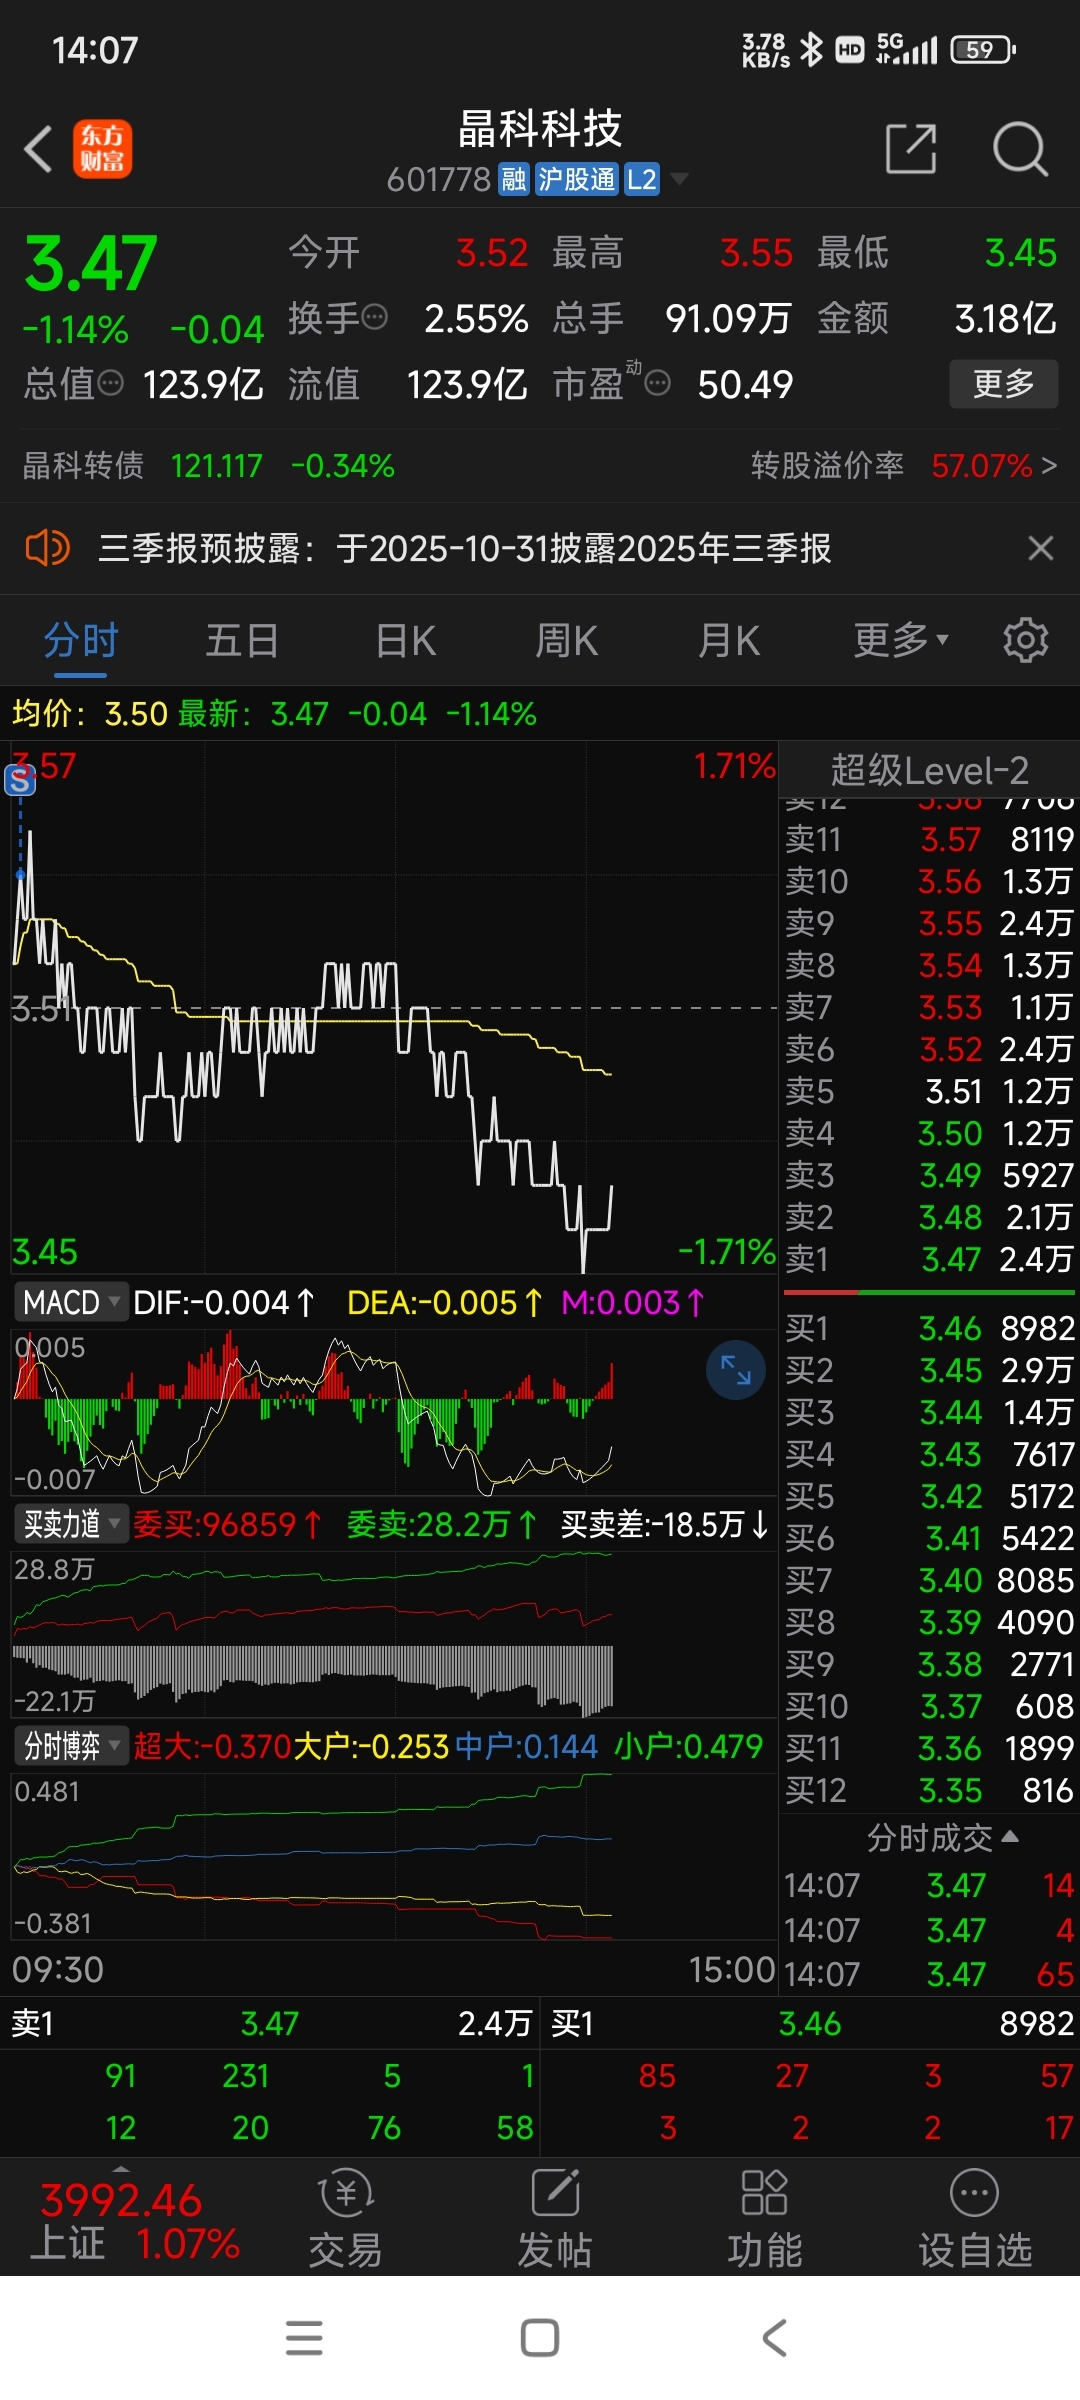Tap Android recent apps menu icon
This screenshot has width=1080, height=2400.
[304, 2338]
